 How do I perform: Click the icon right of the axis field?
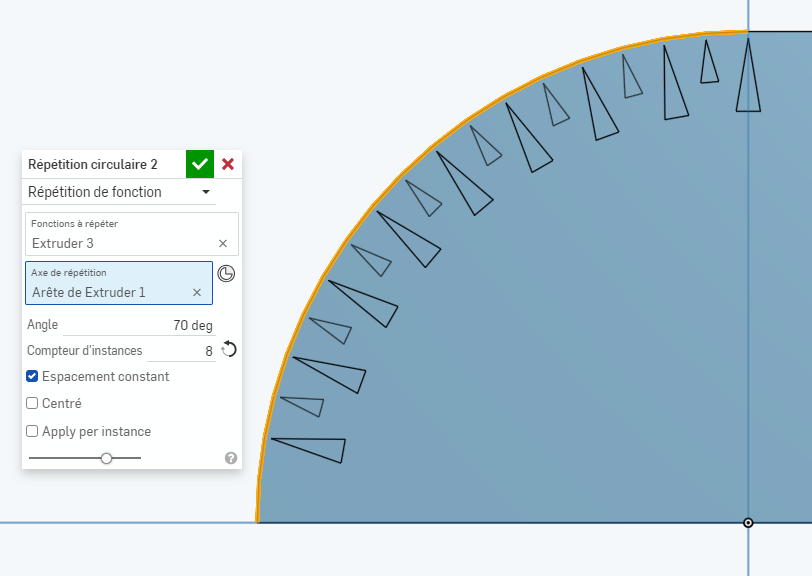pyautogui.click(x=226, y=274)
